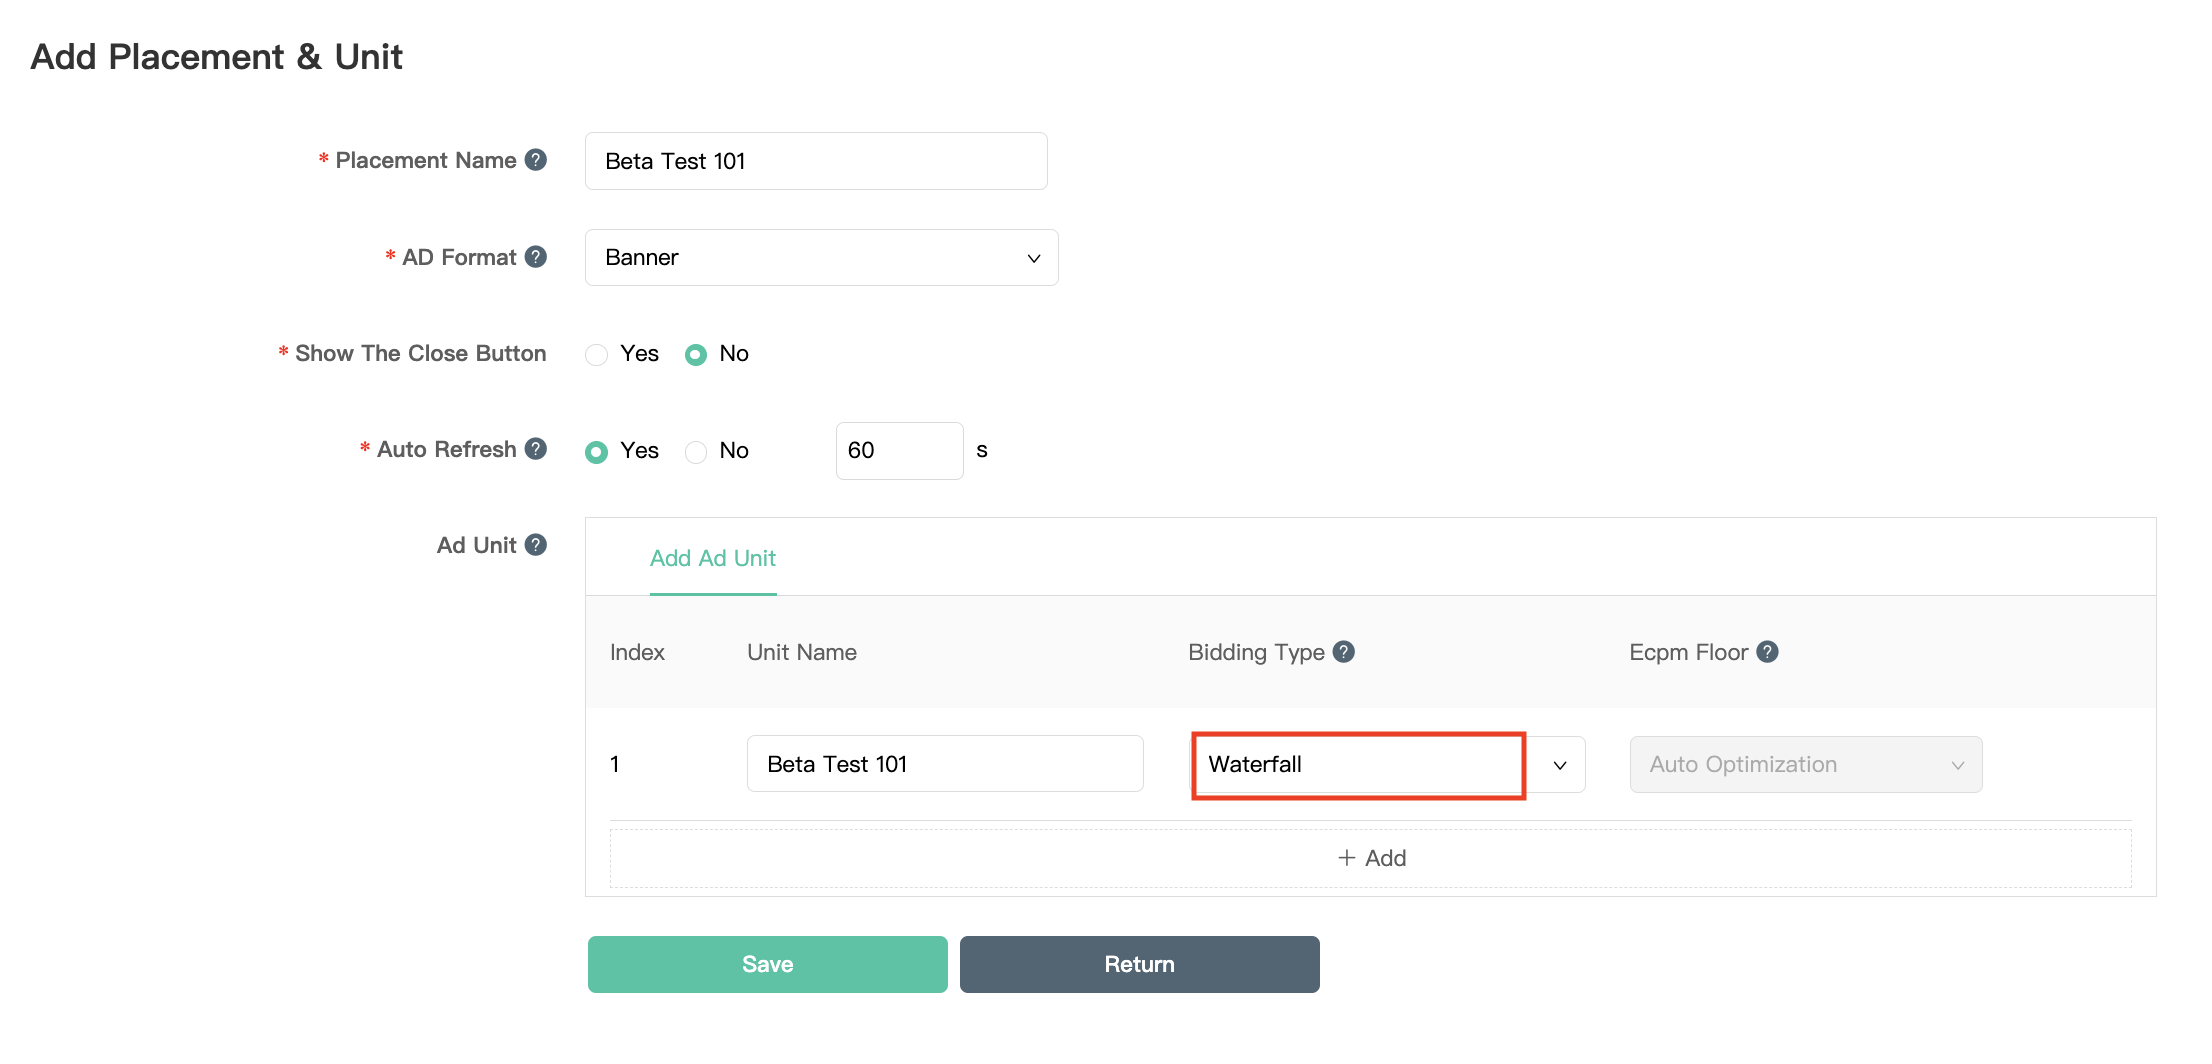
Task: Click the Ad Unit help icon
Action: (536, 545)
